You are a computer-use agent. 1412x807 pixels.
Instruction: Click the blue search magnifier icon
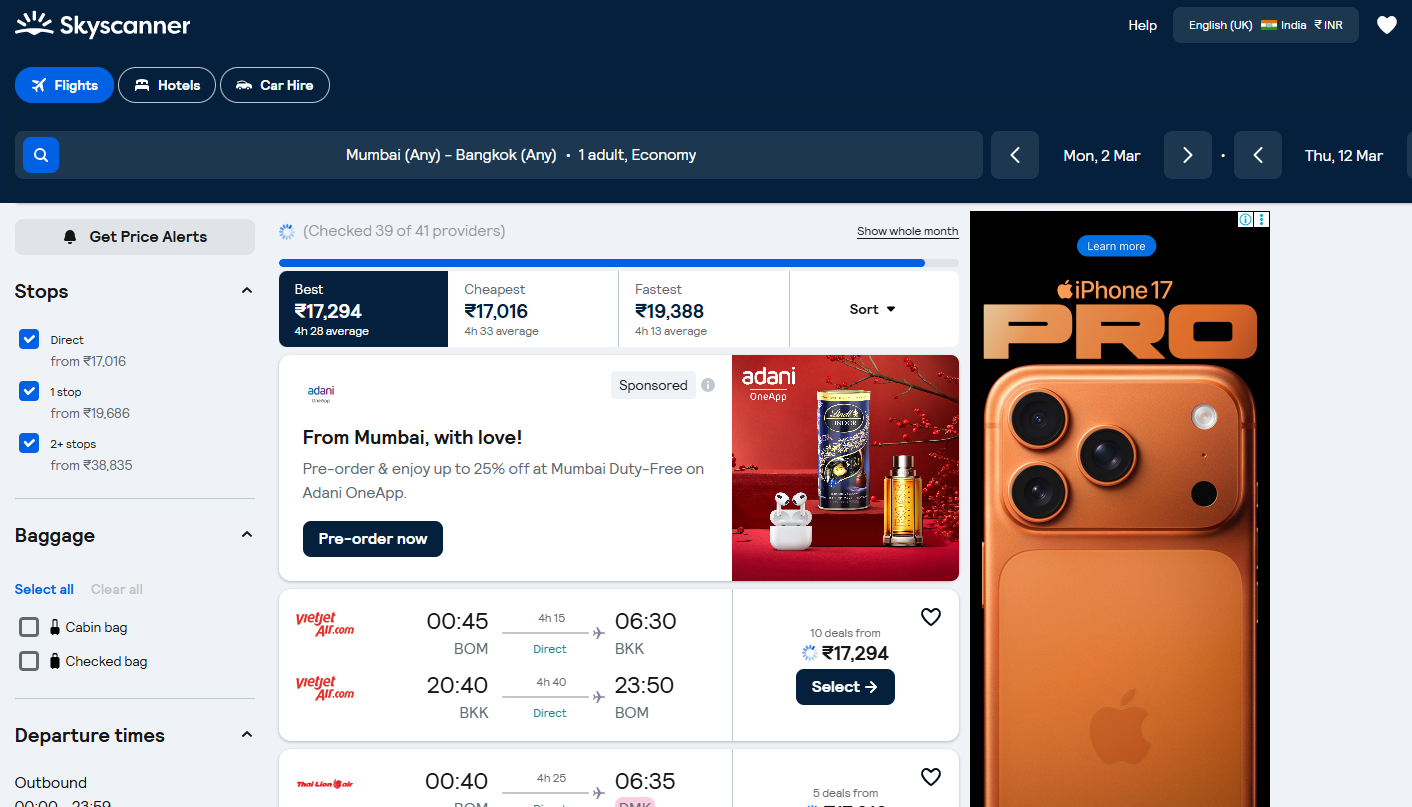(41, 155)
